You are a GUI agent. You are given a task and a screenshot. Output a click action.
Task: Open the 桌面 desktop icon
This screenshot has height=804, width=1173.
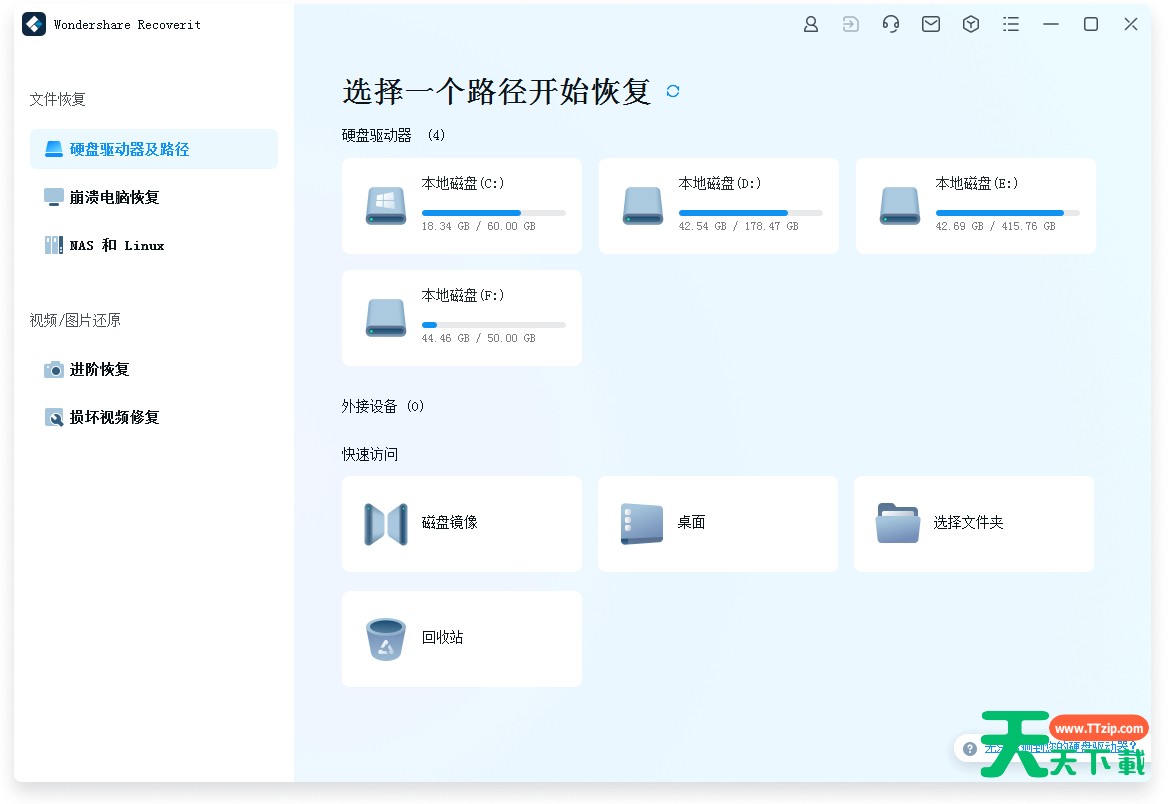point(642,524)
